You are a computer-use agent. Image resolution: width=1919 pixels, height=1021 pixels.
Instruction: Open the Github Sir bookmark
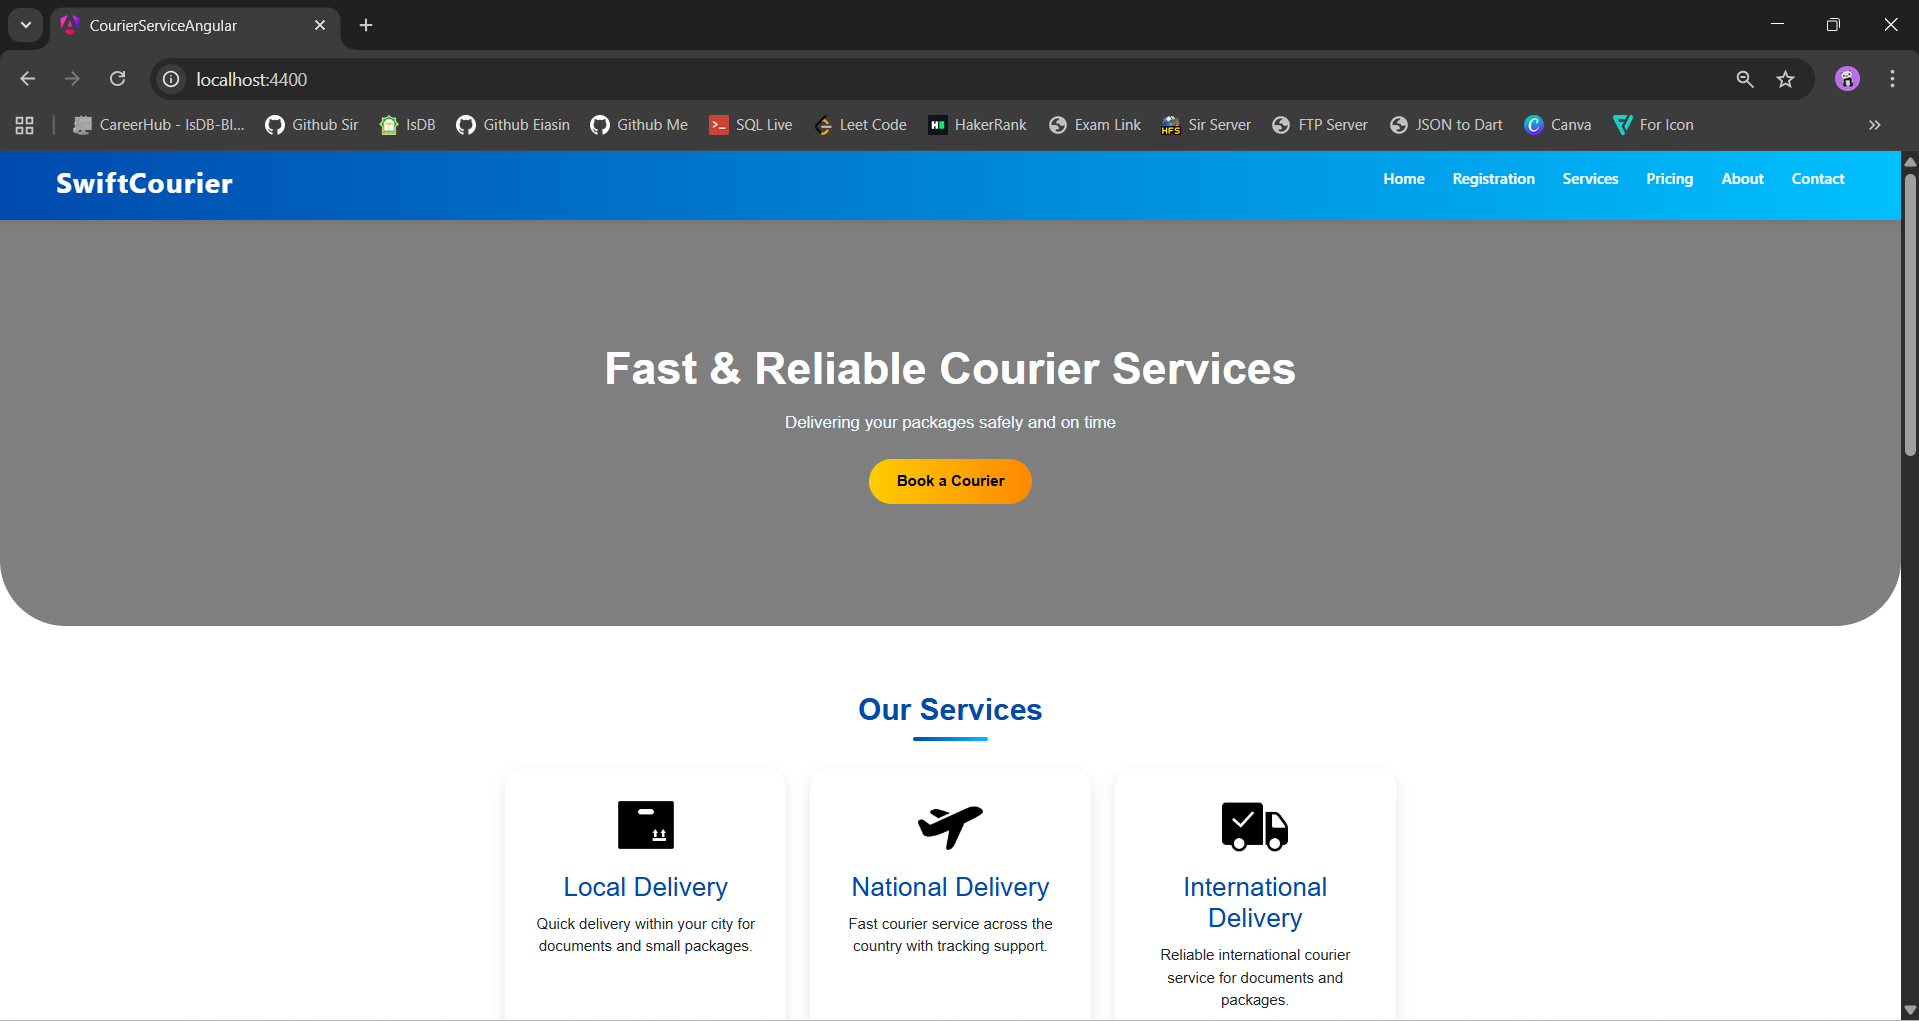click(312, 125)
